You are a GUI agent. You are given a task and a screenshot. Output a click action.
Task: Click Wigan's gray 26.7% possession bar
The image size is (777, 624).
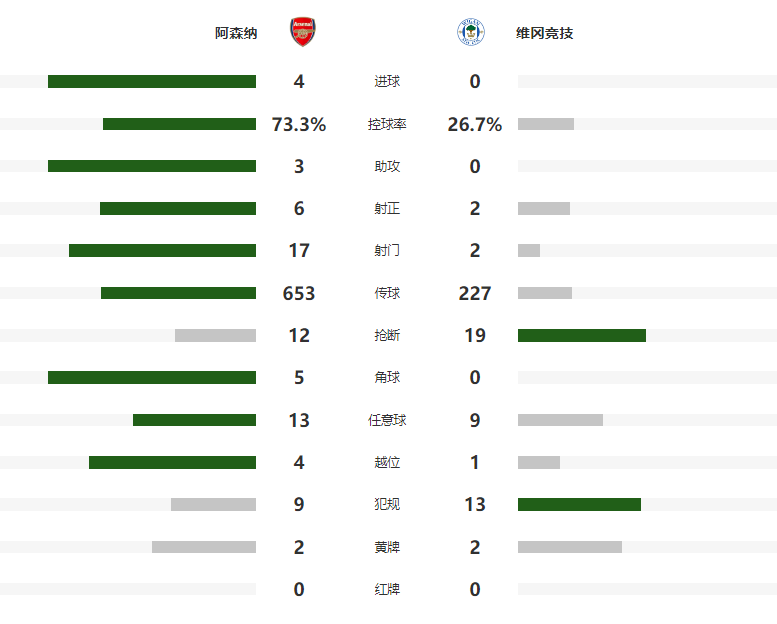546,124
